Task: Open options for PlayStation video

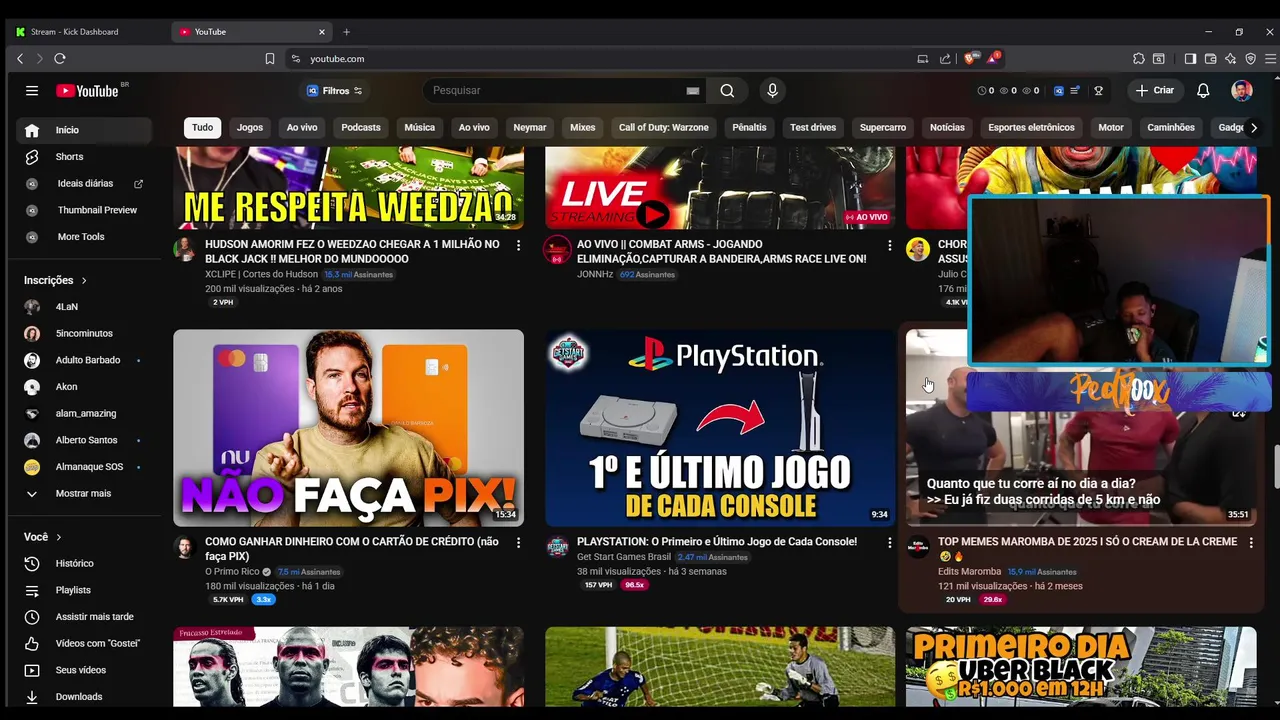Action: (889, 542)
